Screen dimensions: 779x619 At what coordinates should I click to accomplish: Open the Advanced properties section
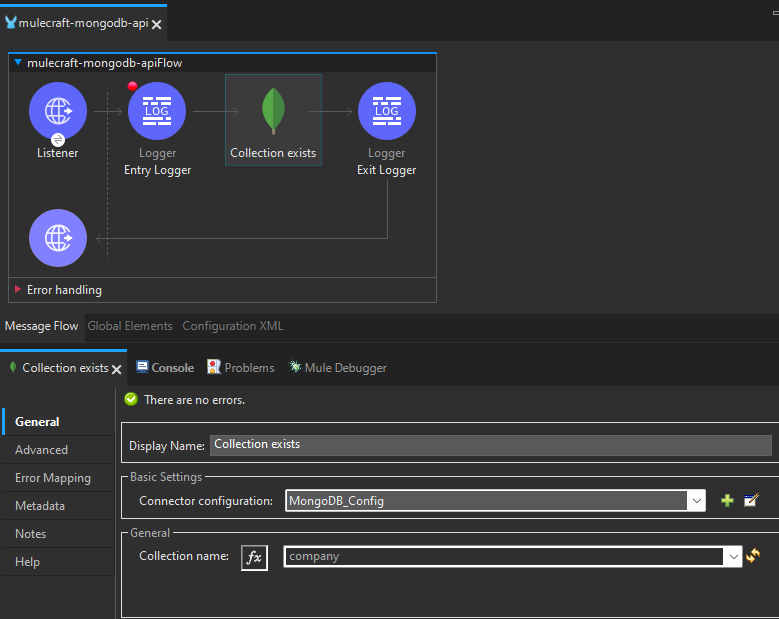pos(41,450)
